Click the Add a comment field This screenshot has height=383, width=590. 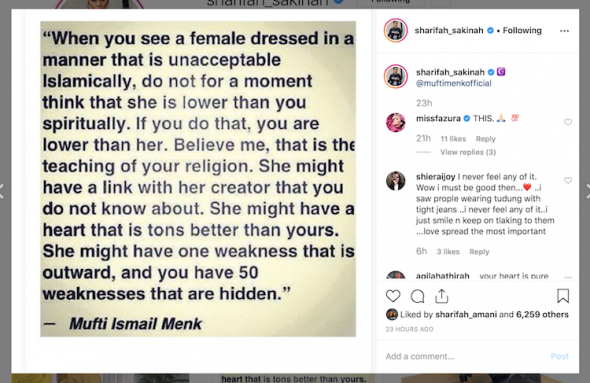pos(467,356)
